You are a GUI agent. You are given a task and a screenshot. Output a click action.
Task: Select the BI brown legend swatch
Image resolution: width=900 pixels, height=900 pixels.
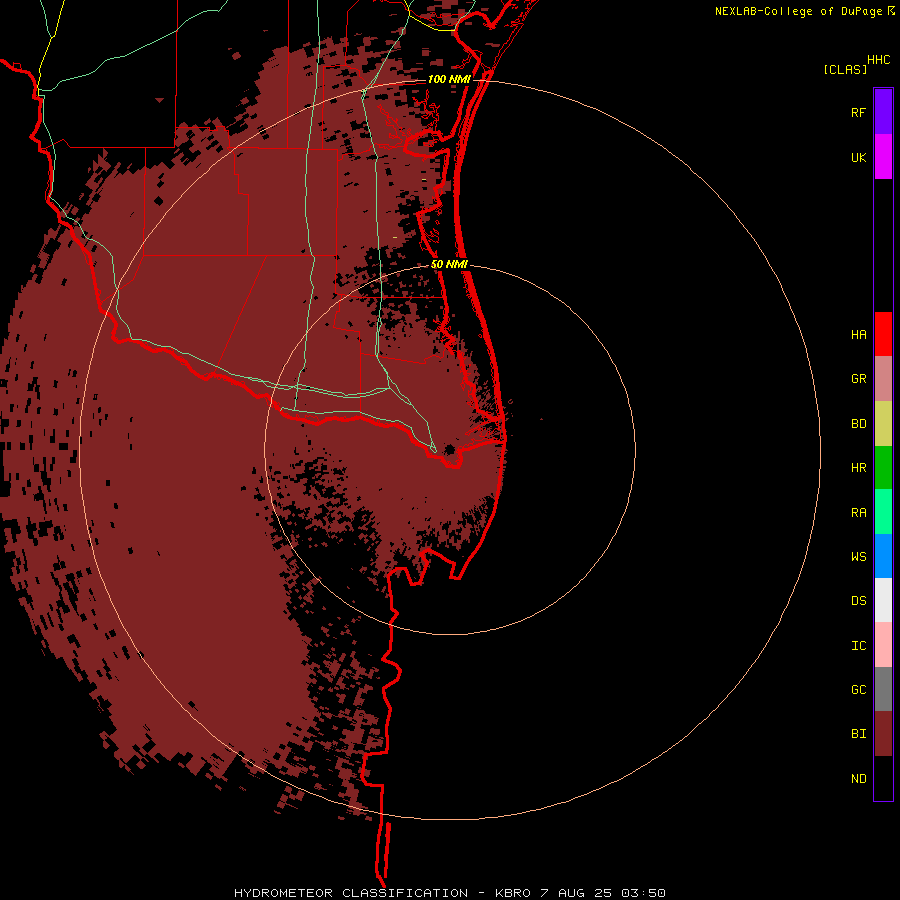883,734
